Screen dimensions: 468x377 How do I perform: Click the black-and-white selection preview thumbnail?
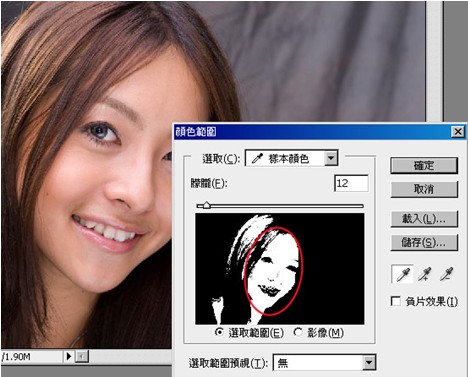point(280,269)
